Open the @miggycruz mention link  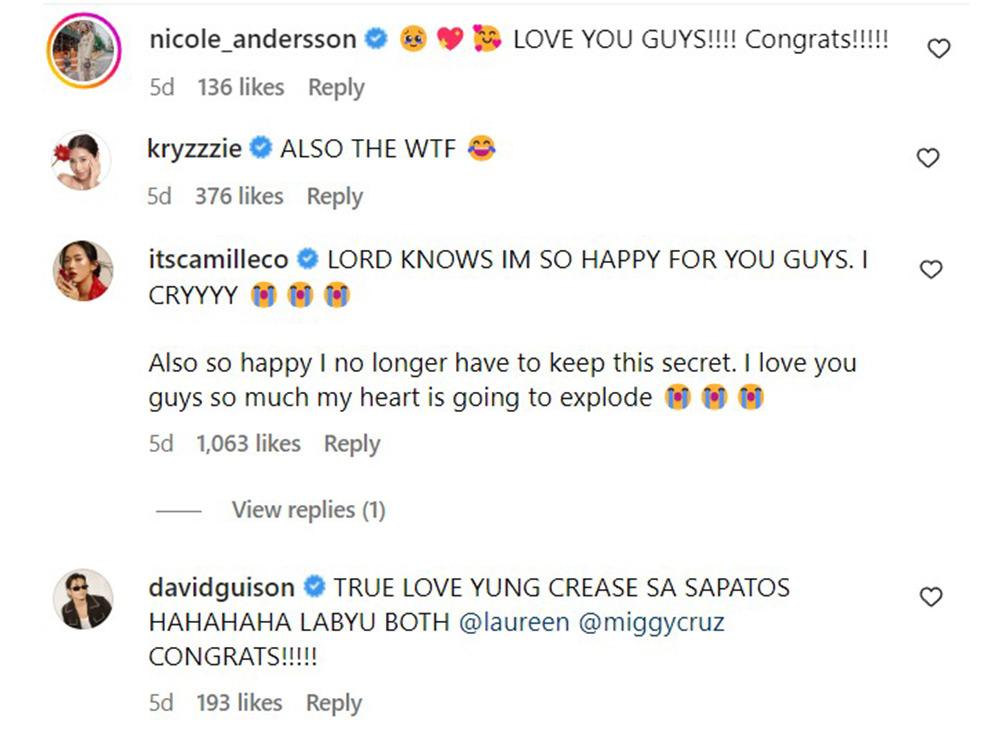[651, 622]
